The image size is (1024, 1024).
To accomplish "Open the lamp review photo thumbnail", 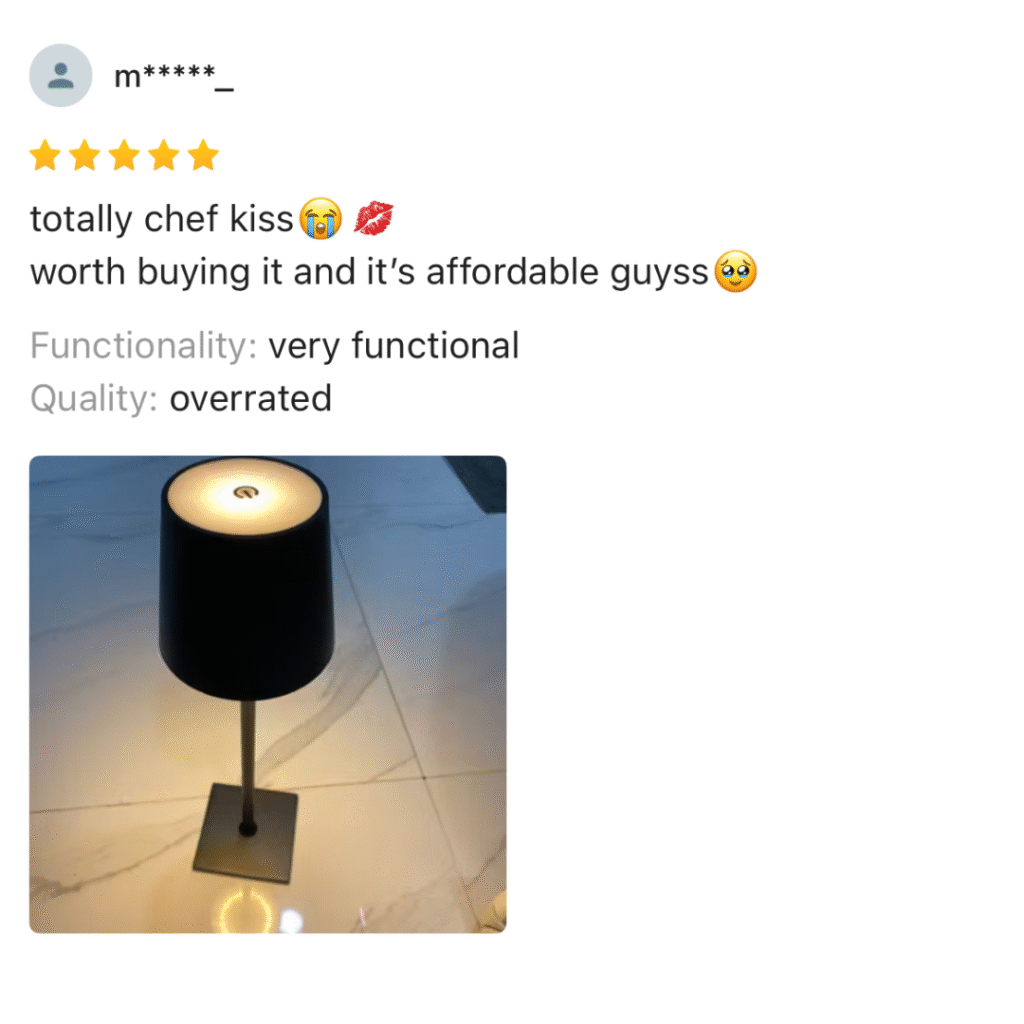I will coord(268,694).
